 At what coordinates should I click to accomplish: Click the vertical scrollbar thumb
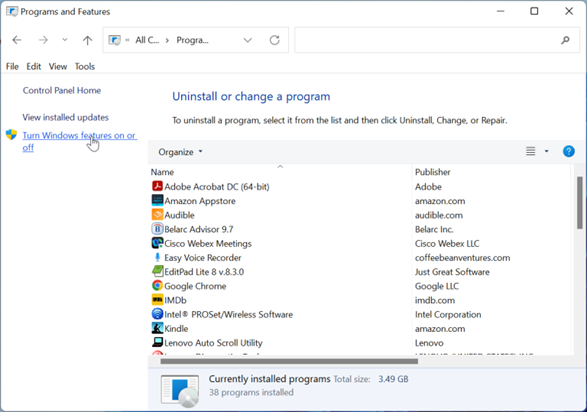point(579,202)
